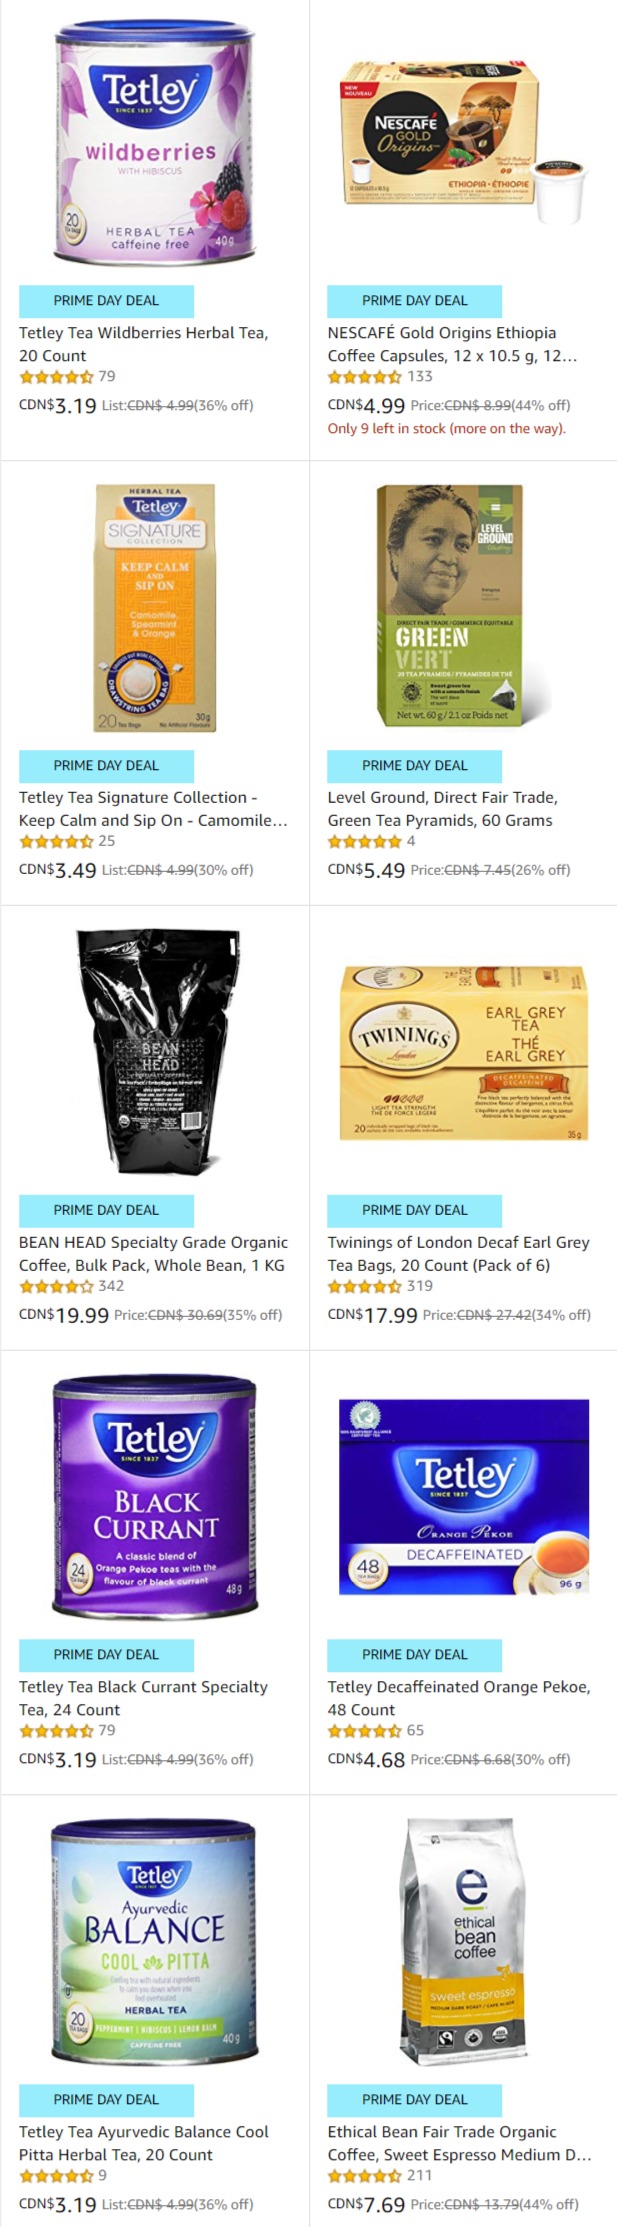Image resolution: width=617 pixels, height=2227 pixels.
Task: View 319 reviews of Twinings Decaf Earl Grey
Action: tap(420, 1286)
